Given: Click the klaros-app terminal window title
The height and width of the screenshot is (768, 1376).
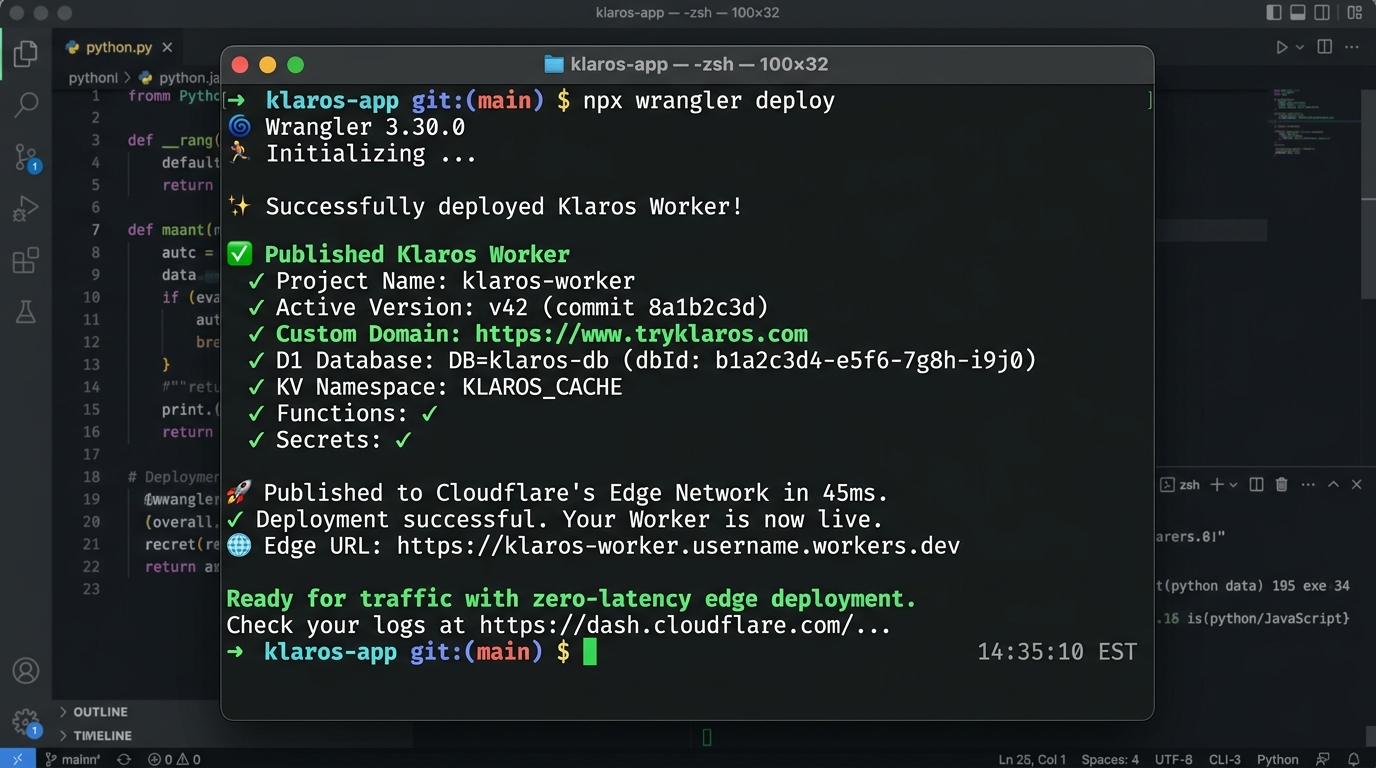Looking at the screenshot, I should [x=686, y=64].
